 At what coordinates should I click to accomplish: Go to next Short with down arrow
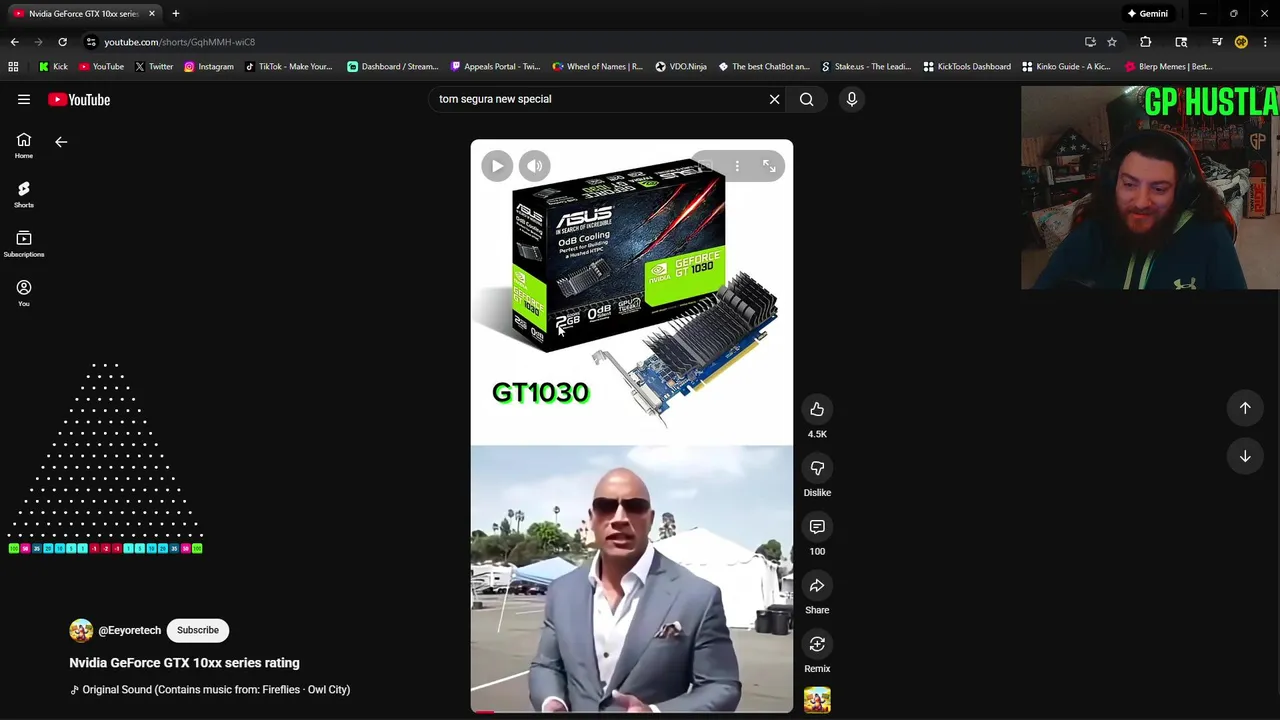point(1245,456)
